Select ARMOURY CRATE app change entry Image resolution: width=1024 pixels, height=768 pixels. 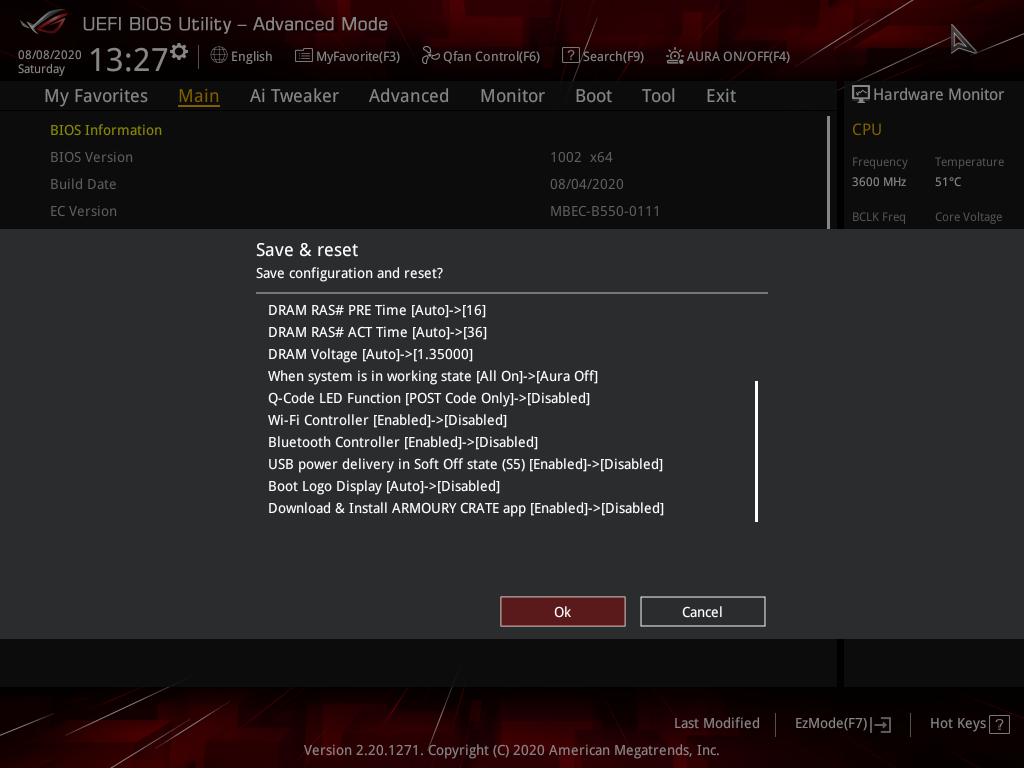click(x=466, y=508)
